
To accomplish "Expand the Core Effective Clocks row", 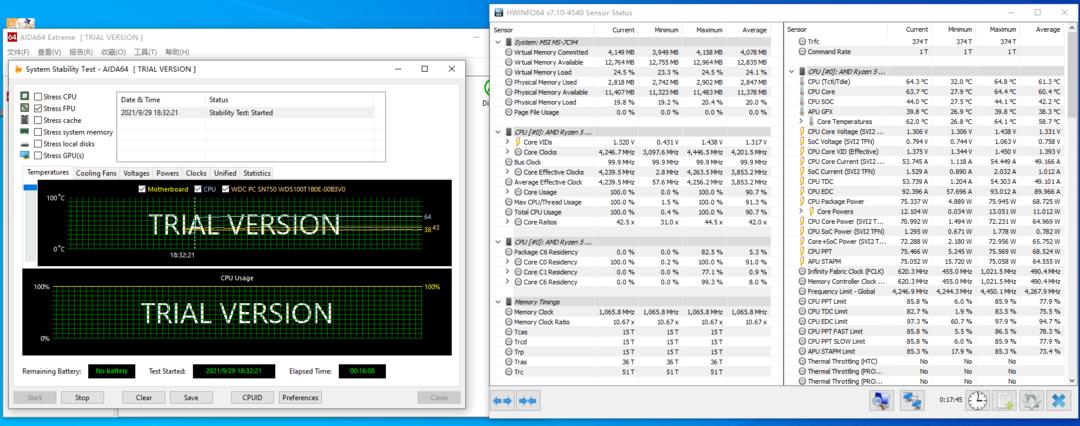I will [508, 172].
